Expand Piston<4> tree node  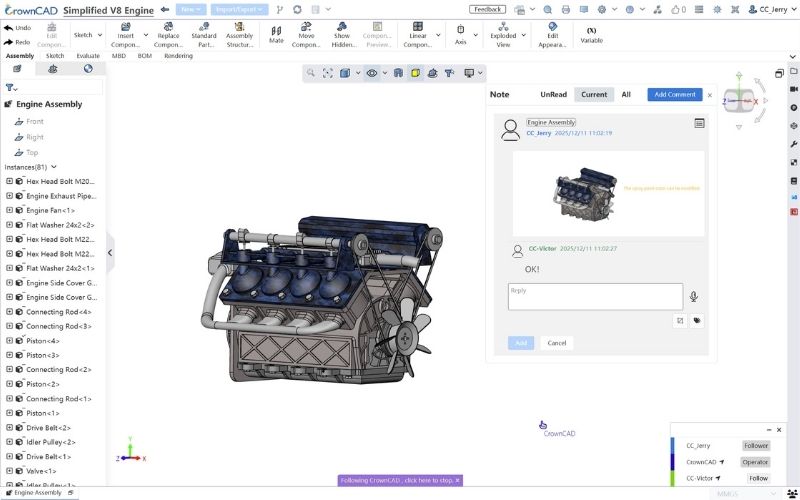pyautogui.click(x=9, y=340)
